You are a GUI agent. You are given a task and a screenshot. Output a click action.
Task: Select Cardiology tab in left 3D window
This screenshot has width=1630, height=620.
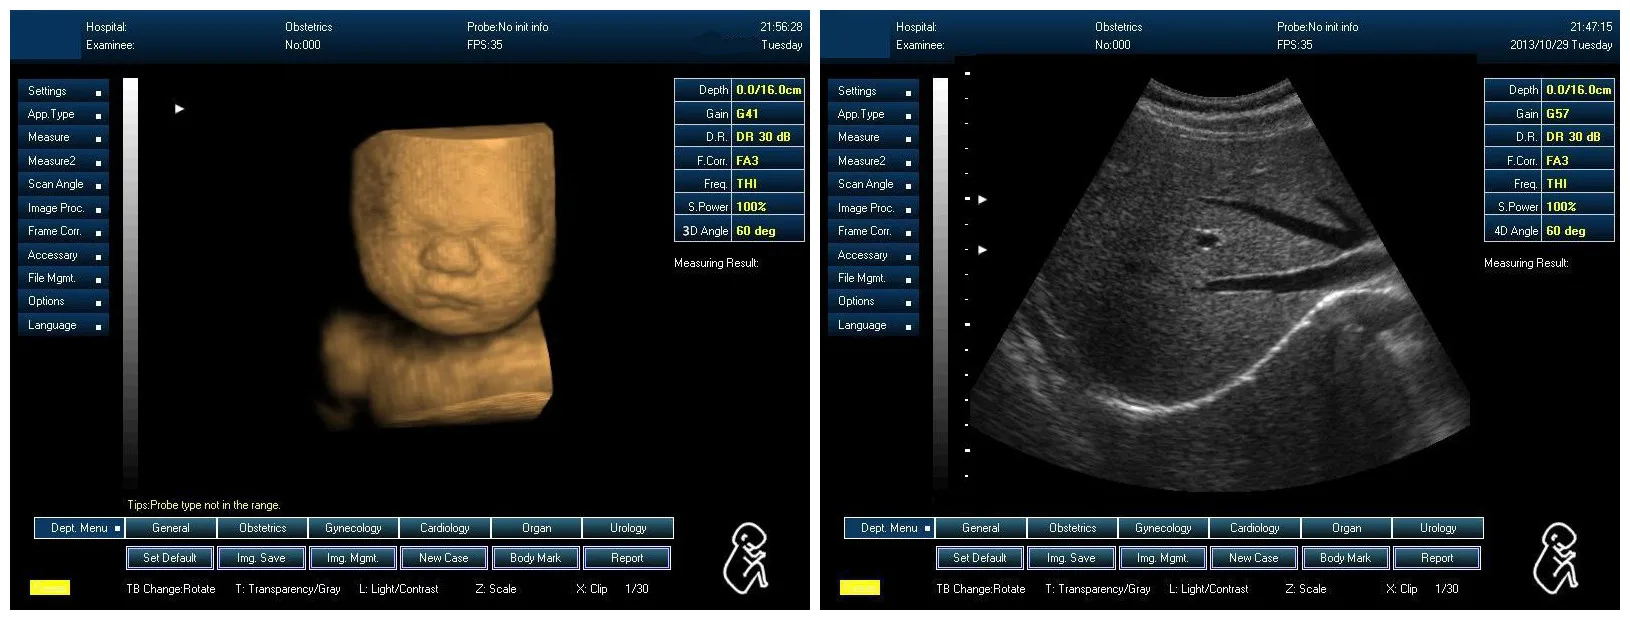point(445,528)
